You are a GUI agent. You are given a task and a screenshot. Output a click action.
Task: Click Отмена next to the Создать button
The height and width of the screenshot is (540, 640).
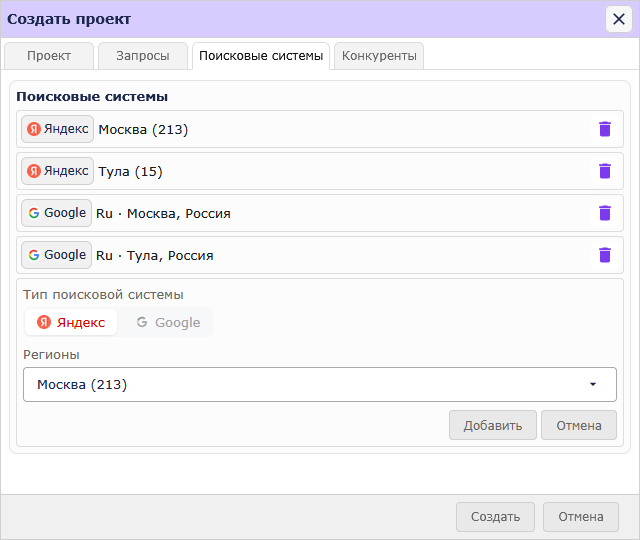581,517
